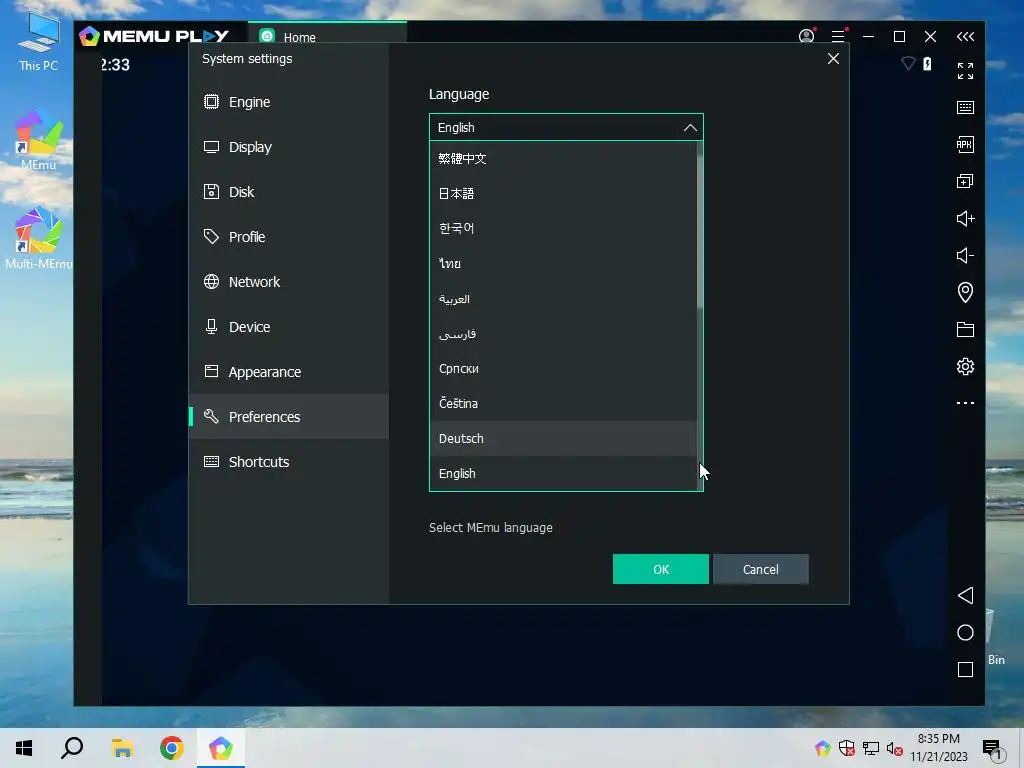The height and width of the screenshot is (768, 1024).
Task: Open the Windows Security tray icon
Action: tap(846, 748)
